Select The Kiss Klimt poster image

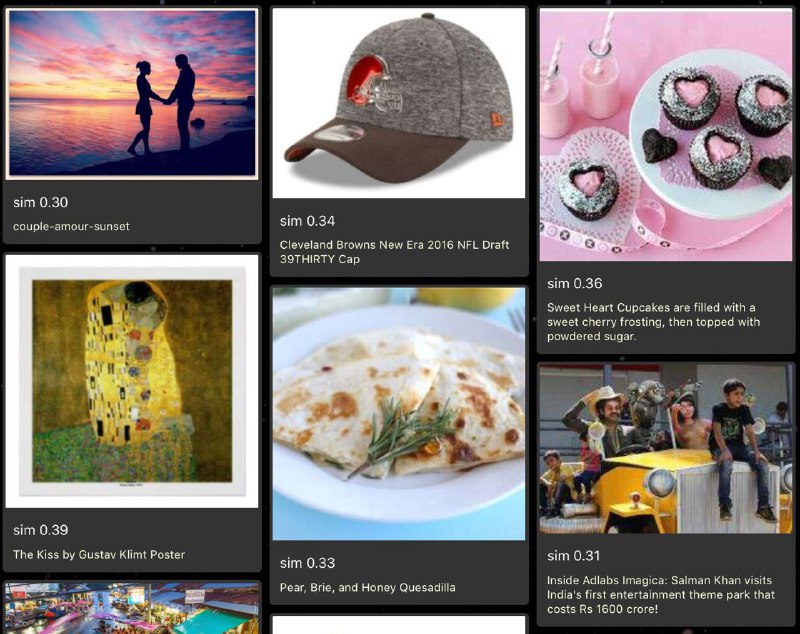pyautogui.click(x=132, y=381)
